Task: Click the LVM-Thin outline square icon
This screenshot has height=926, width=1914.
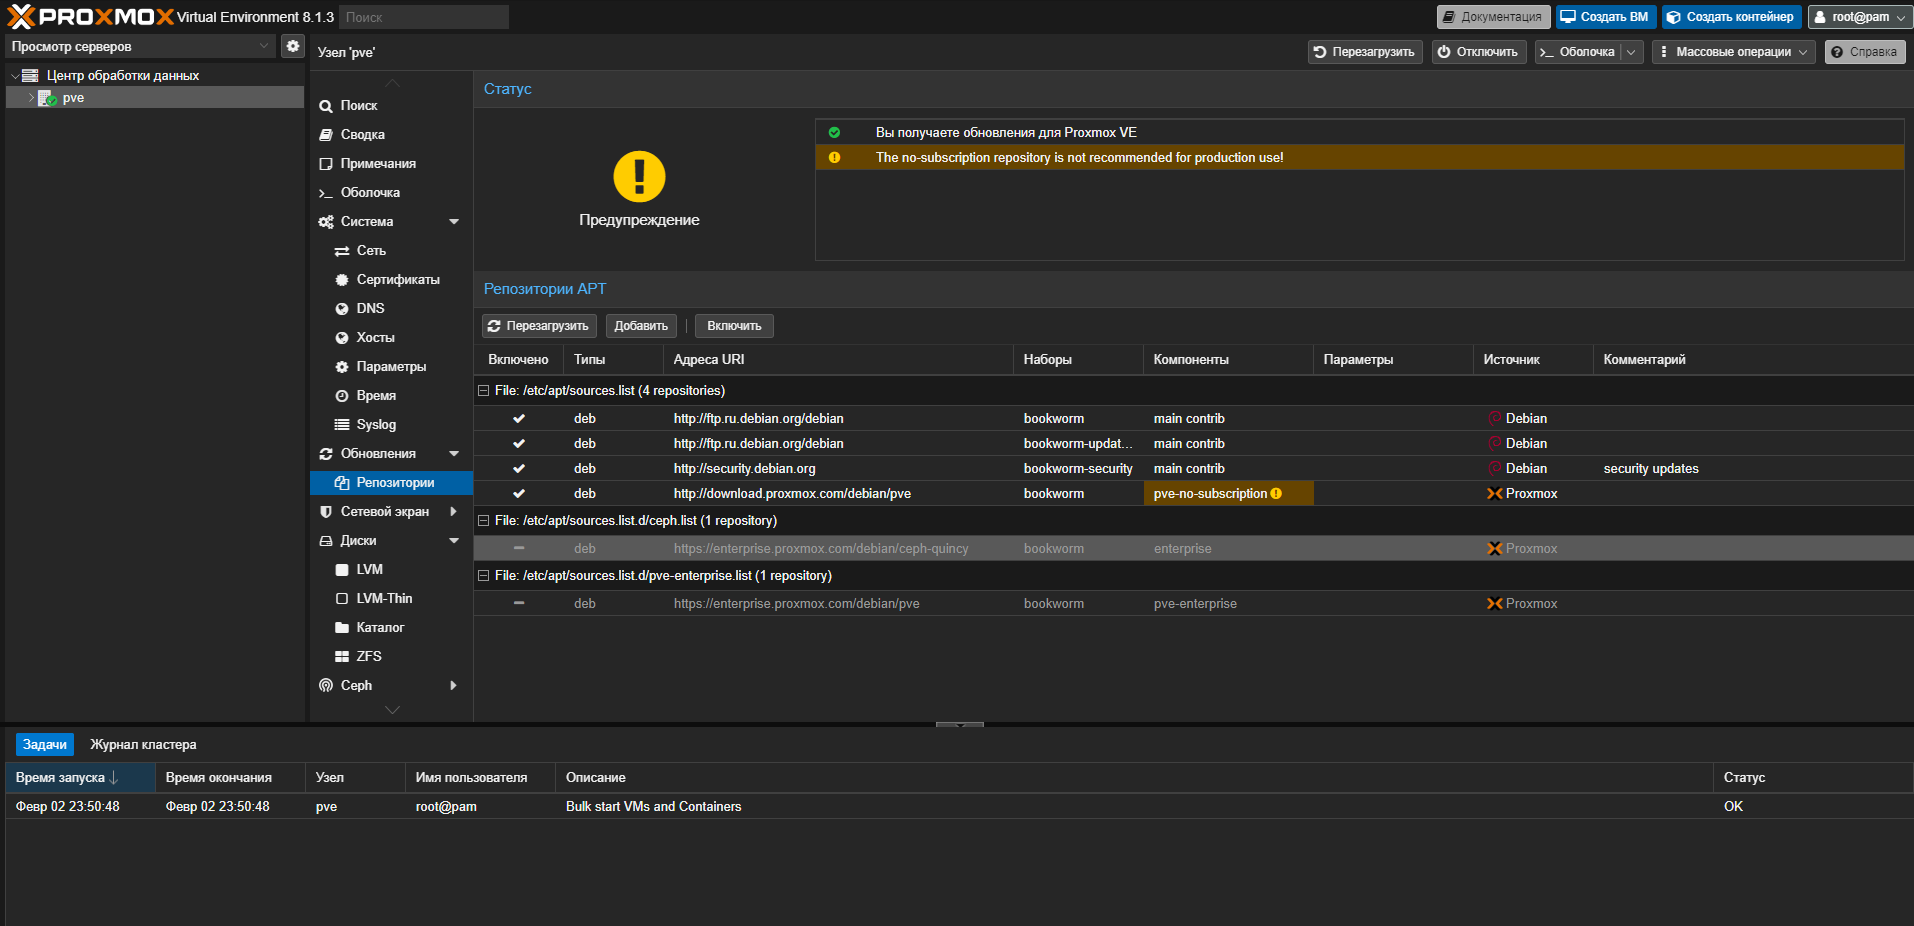Action: (x=342, y=599)
